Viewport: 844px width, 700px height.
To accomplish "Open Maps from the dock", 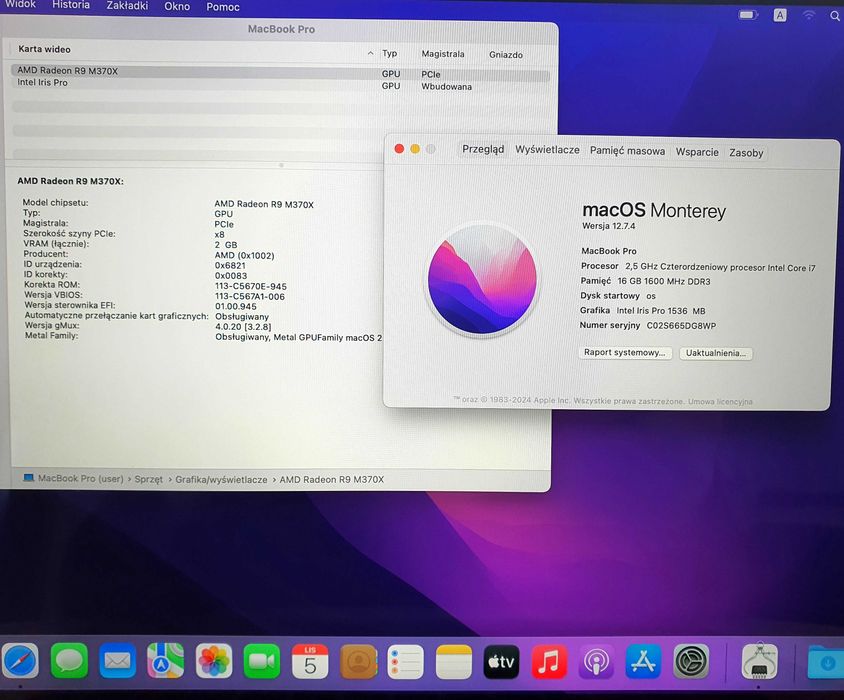I will coord(165,661).
